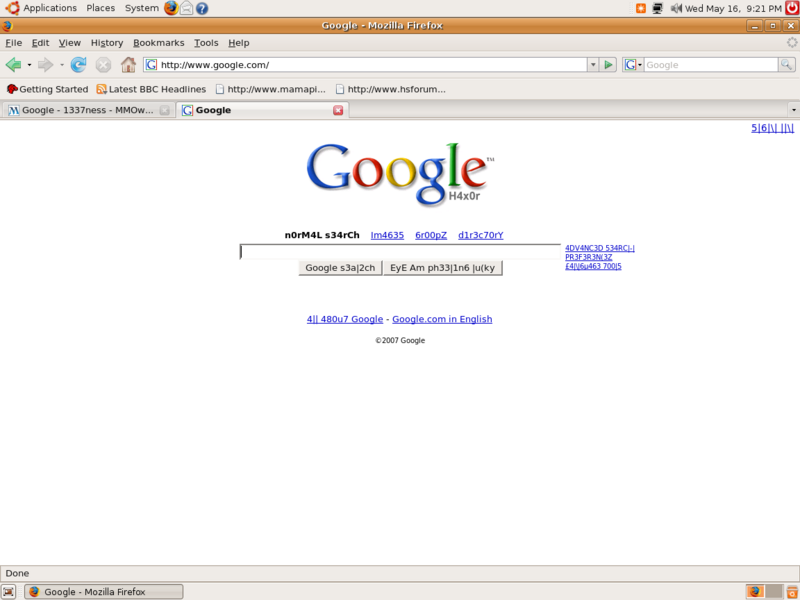Open the £4|\|6u463 700|5 link
Viewport: 800px width, 600px height.
[593, 266]
